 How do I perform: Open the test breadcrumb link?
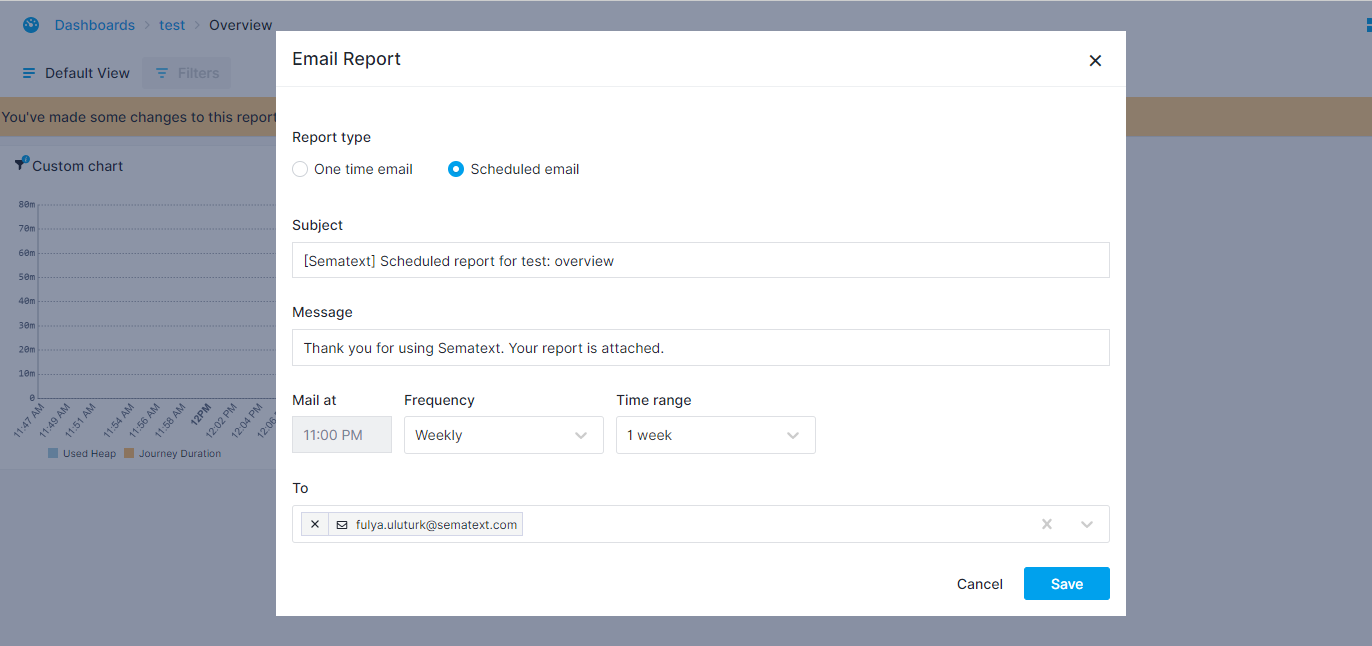pyautogui.click(x=172, y=25)
